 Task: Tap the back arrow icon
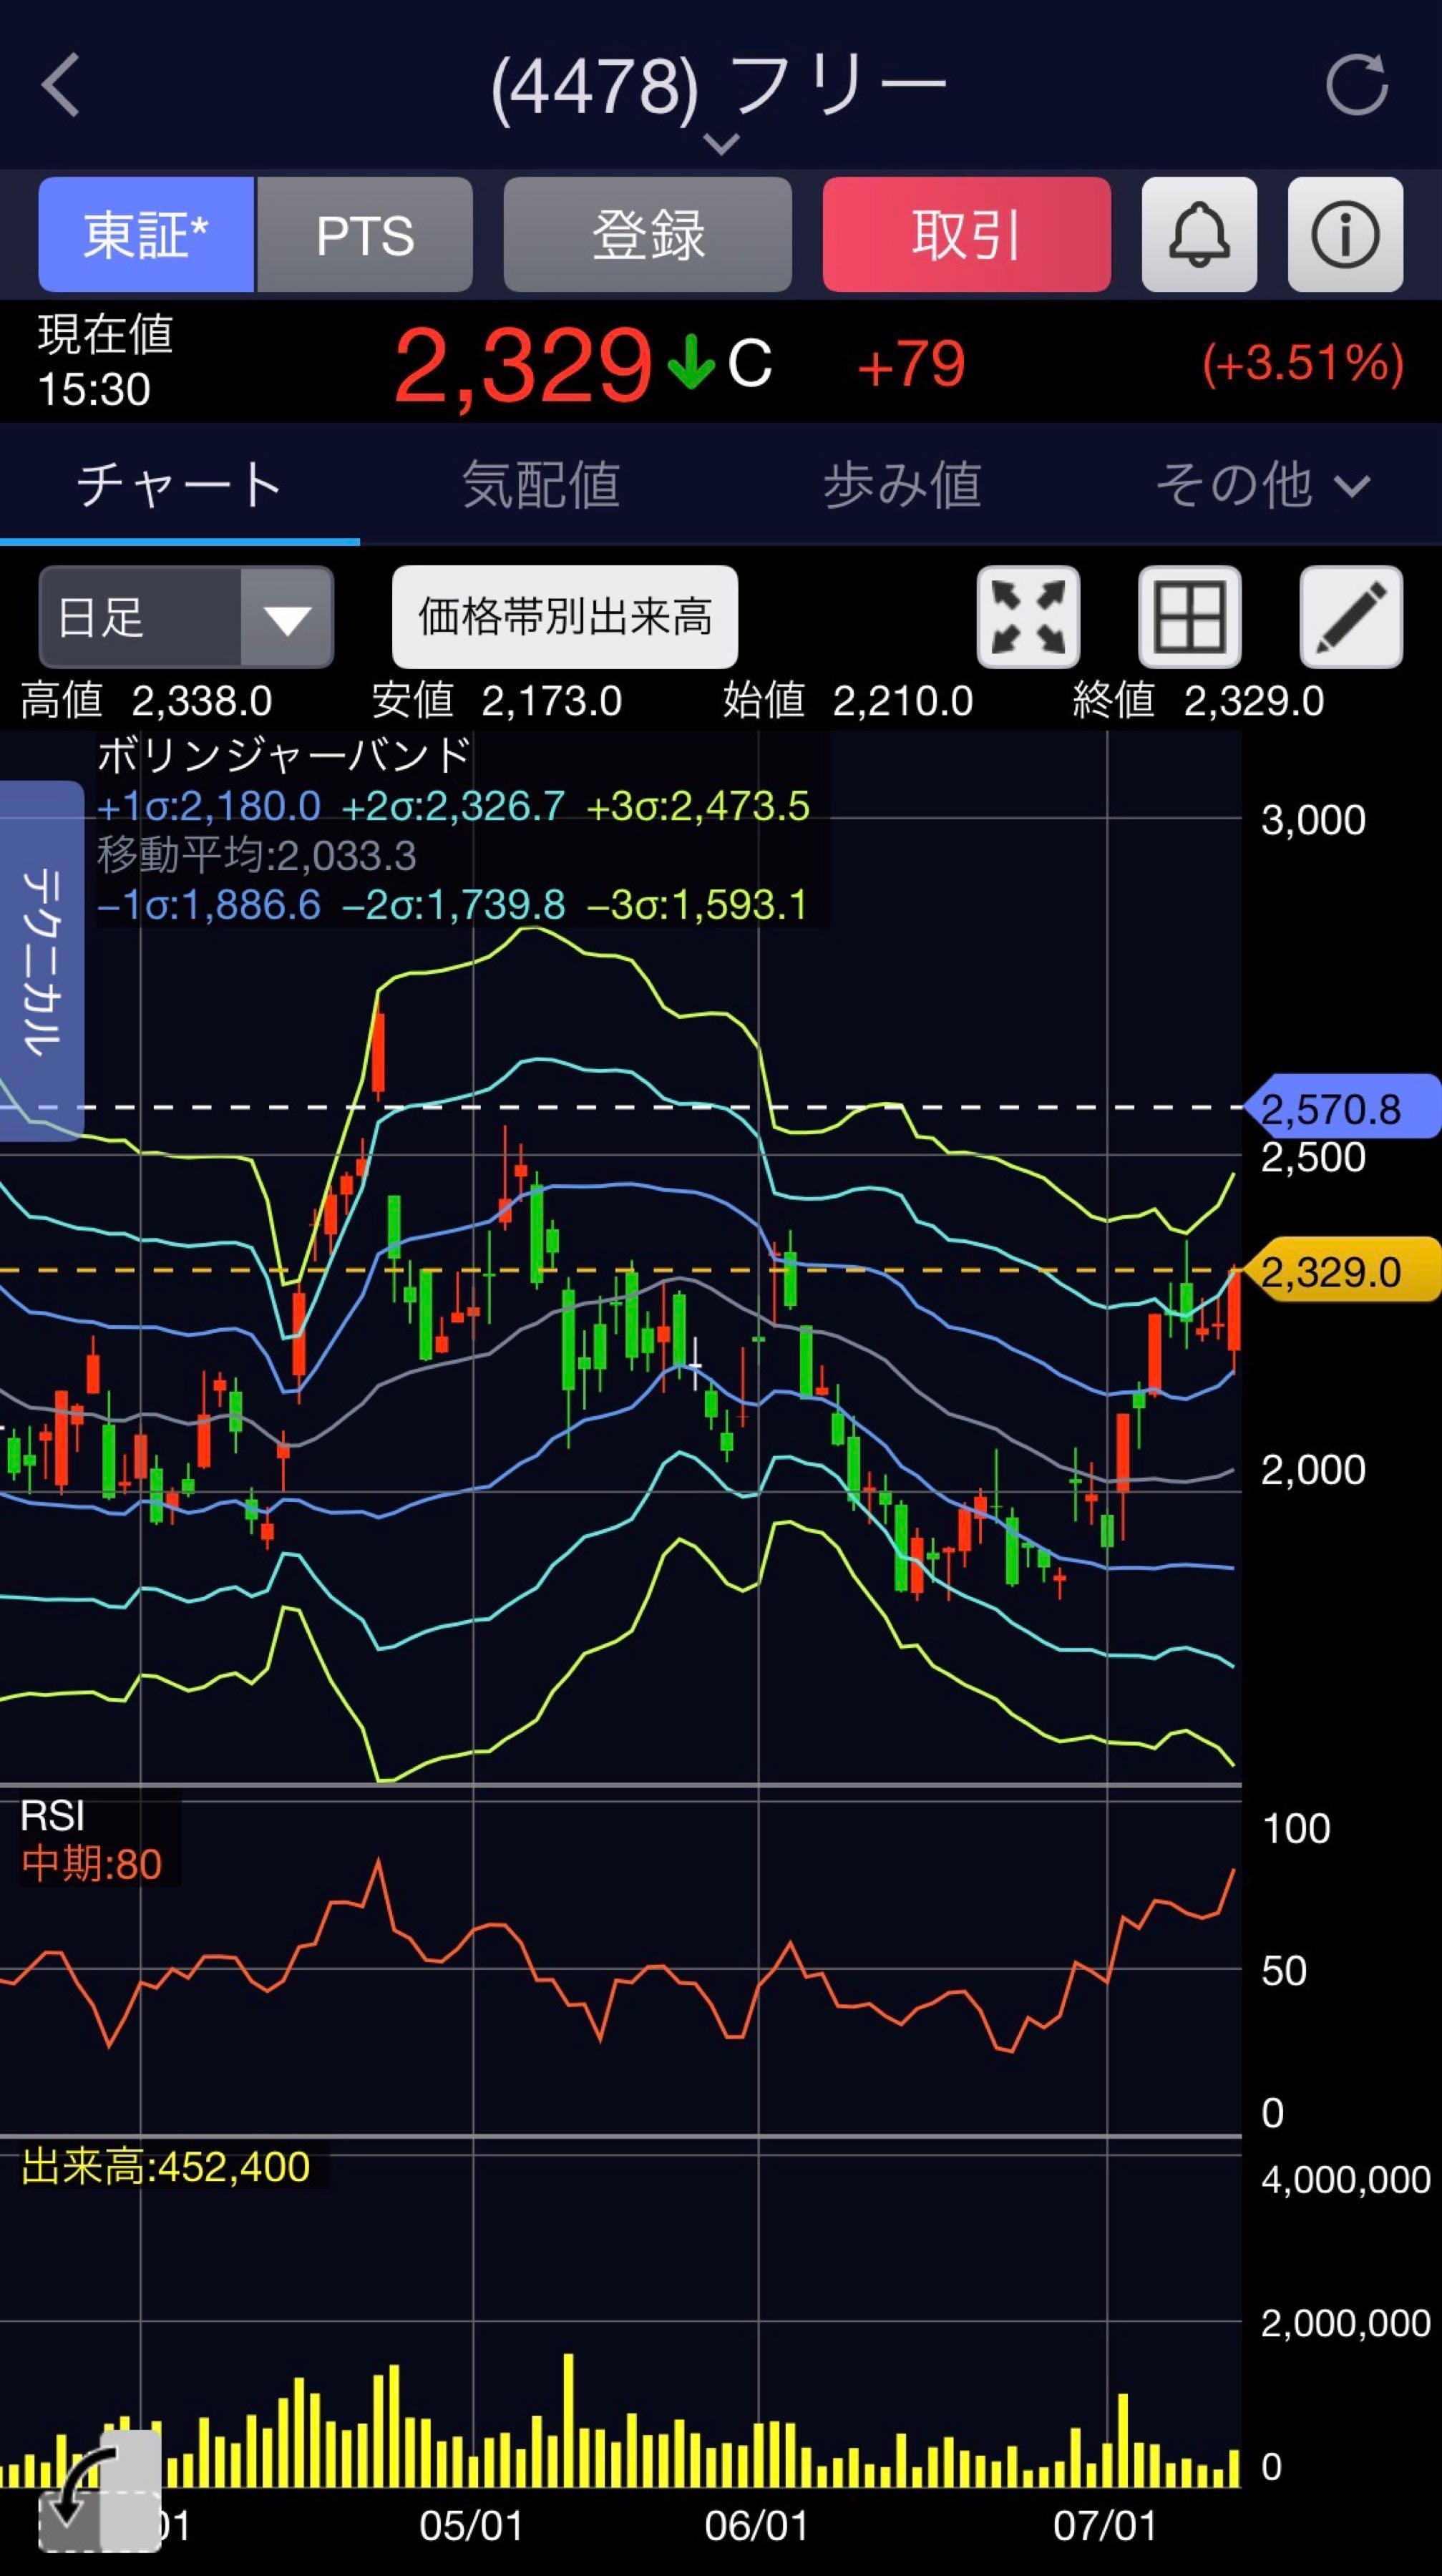60,86
